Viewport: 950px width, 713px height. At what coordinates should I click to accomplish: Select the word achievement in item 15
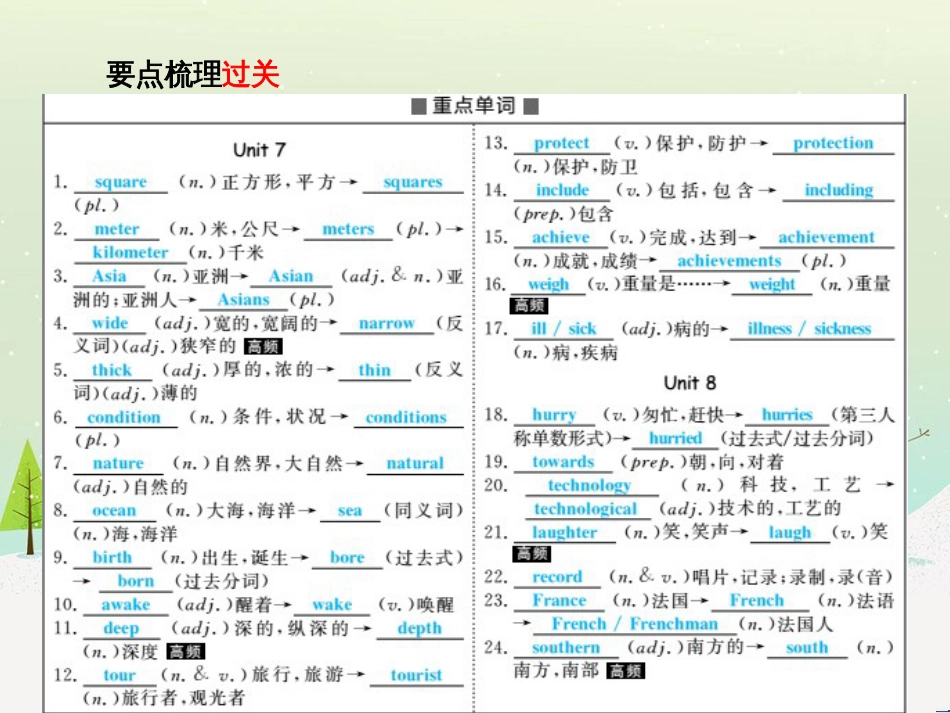click(x=826, y=237)
